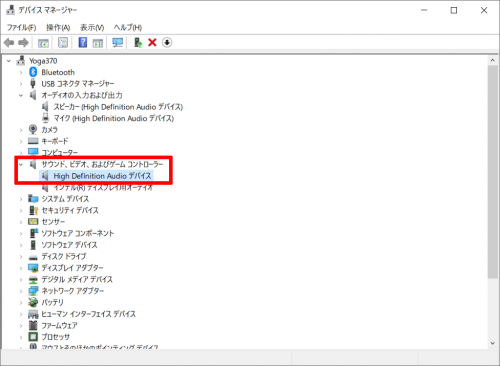The height and width of the screenshot is (366, 500).
Task: Click the disable device down-arrow icon
Action: 167,42
